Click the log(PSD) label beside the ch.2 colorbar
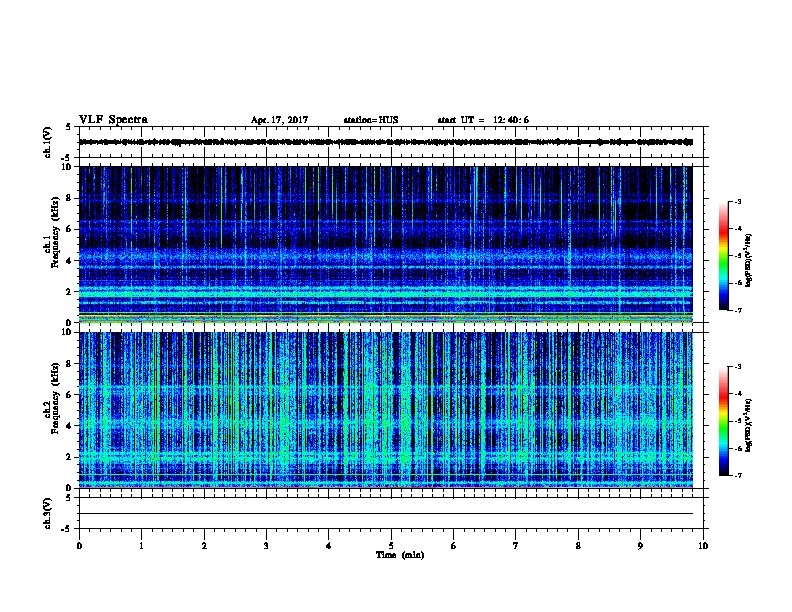Image resolution: width=792 pixels, height=612 pixels. point(749,425)
